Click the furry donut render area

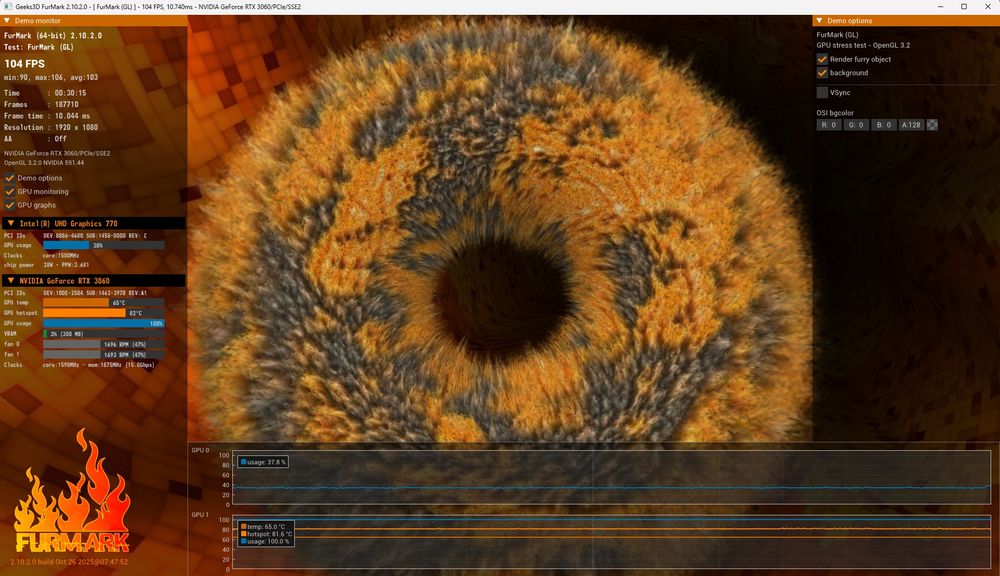(501, 230)
